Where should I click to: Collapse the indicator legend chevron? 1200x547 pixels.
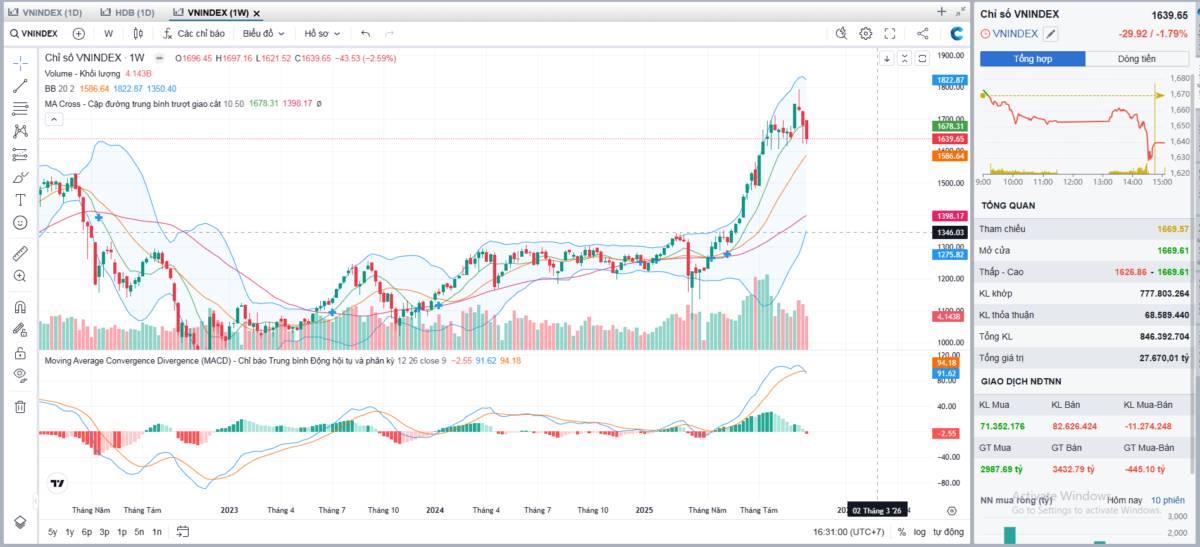[54, 119]
